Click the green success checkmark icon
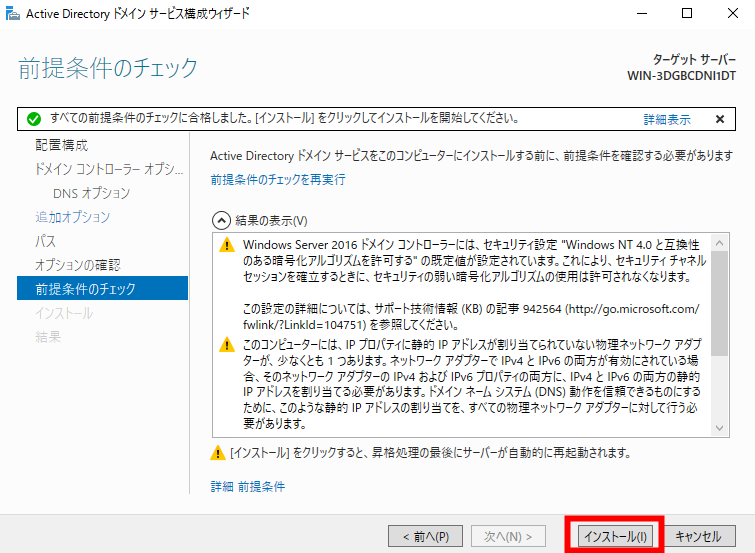The image size is (755, 553). point(34,119)
